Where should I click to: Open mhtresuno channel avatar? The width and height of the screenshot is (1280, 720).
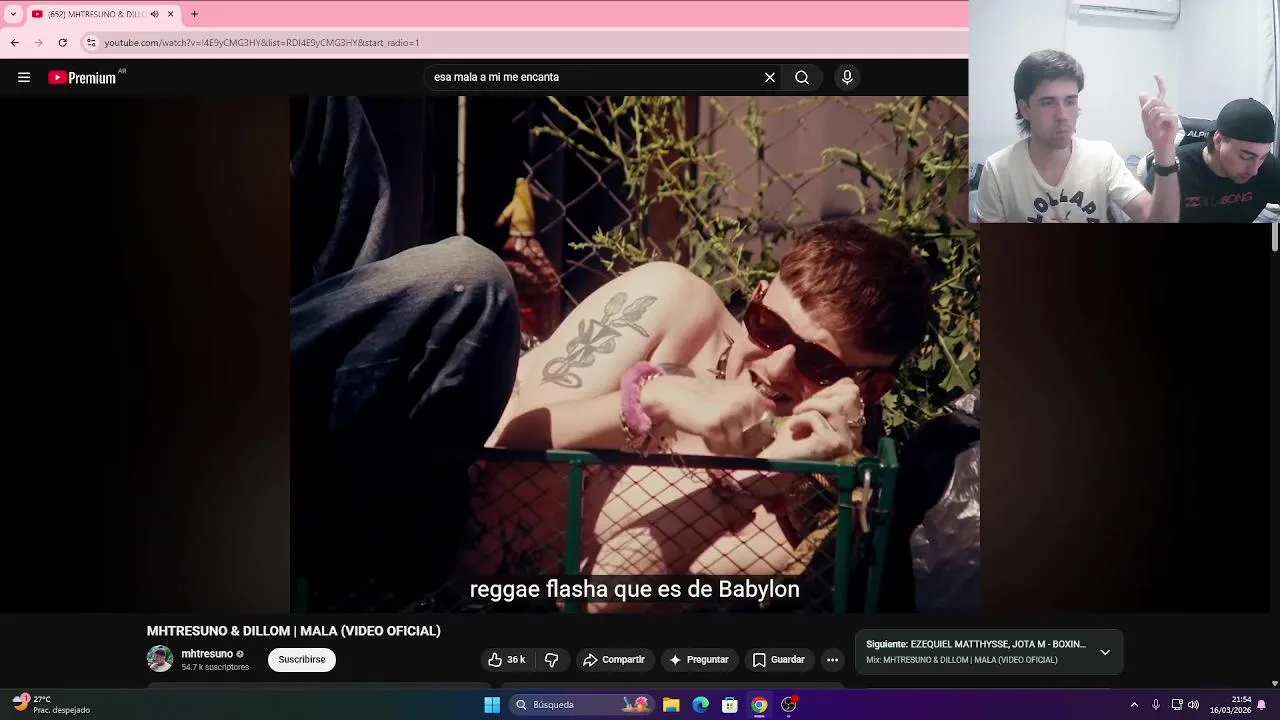tap(160, 659)
